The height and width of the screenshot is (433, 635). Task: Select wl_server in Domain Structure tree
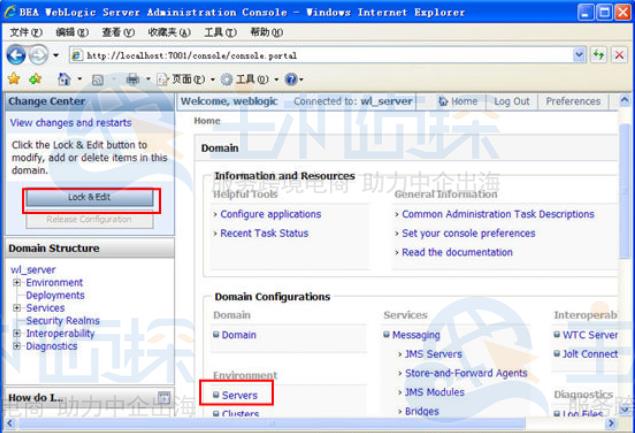point(33,270)
